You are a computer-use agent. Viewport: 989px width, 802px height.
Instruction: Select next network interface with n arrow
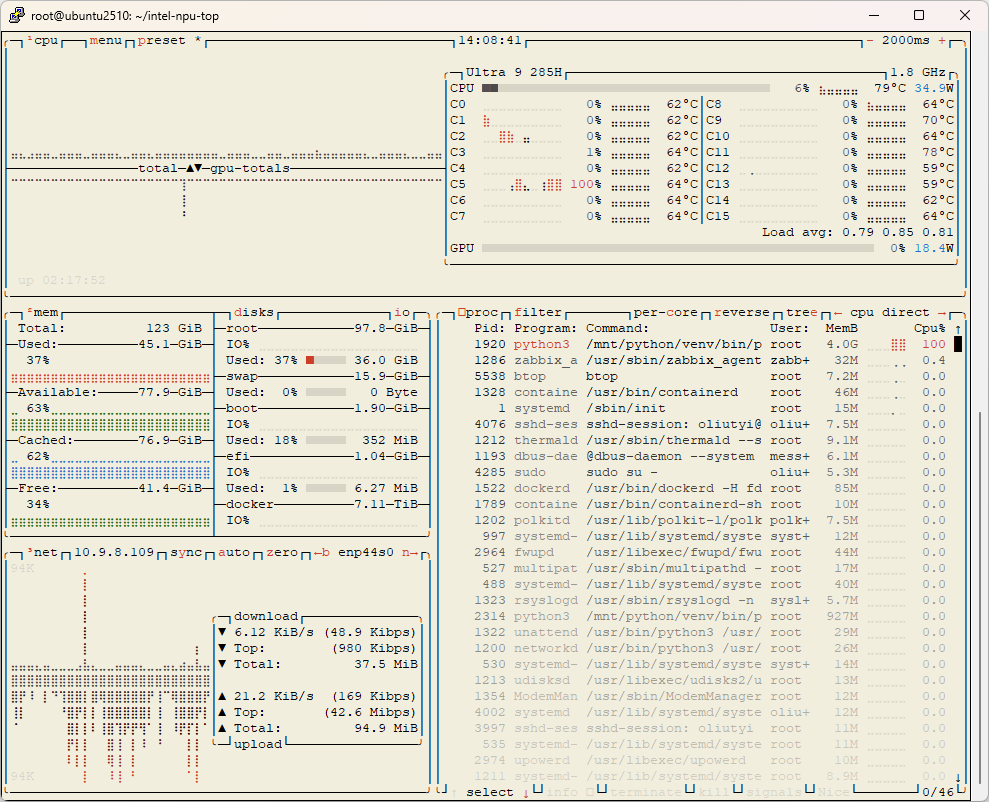pos(410,553)
